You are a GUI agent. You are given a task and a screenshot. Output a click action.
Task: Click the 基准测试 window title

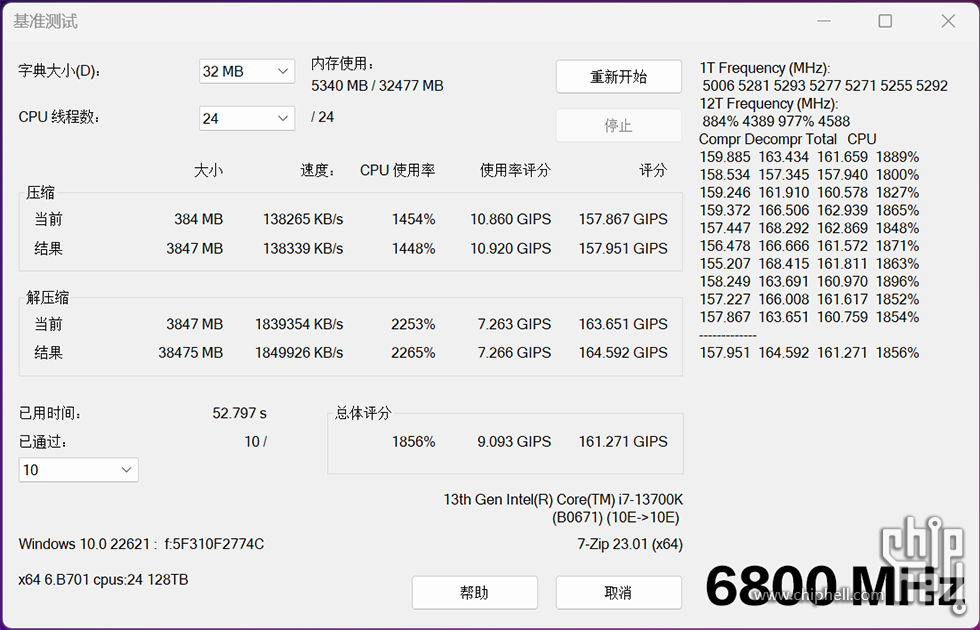click(x=45, y=21)
